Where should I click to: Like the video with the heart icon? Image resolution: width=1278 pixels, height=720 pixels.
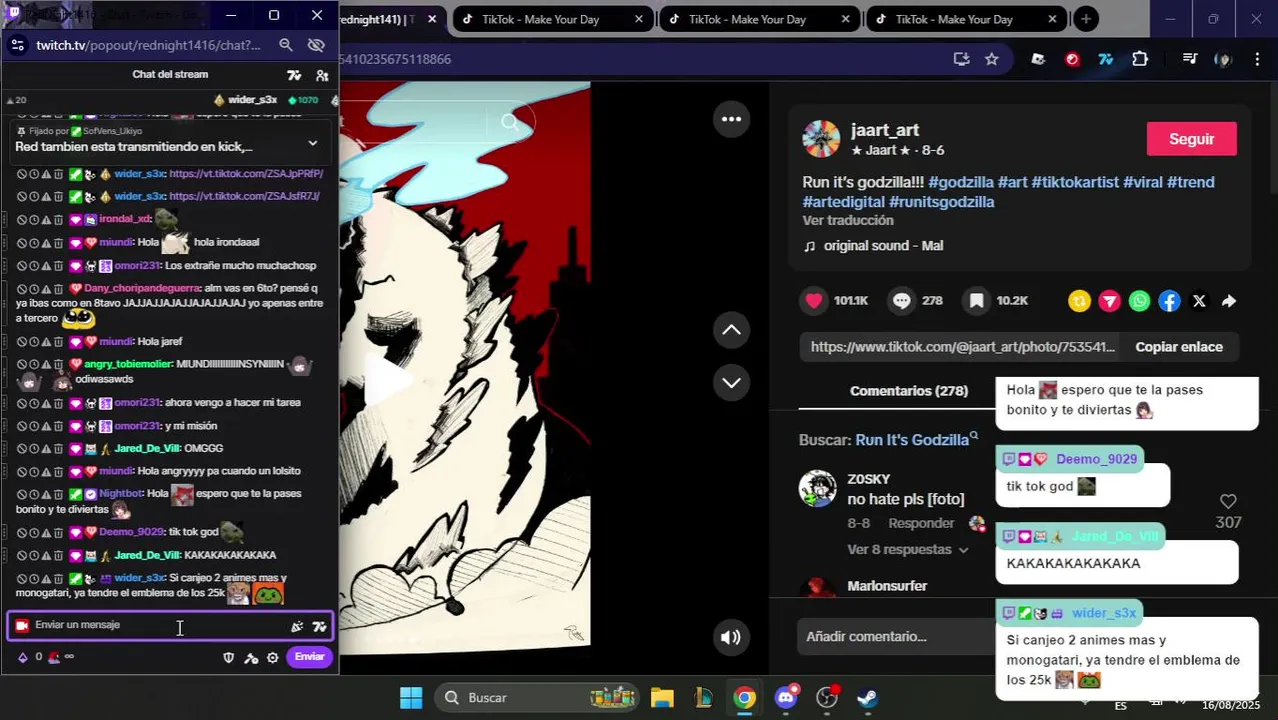point(814,300)
